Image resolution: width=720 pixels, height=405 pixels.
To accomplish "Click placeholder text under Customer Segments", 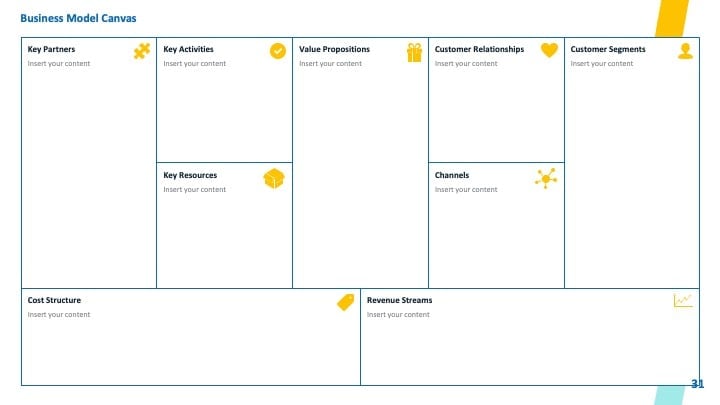I will pos(602,63).
